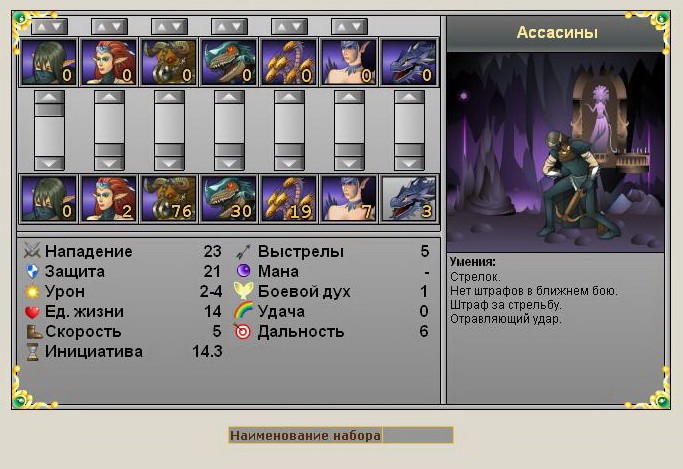Viewport: 683px width, 469px height.
Task: Click the top-row minotaur portrait with 0
Action: pos(169,62)
